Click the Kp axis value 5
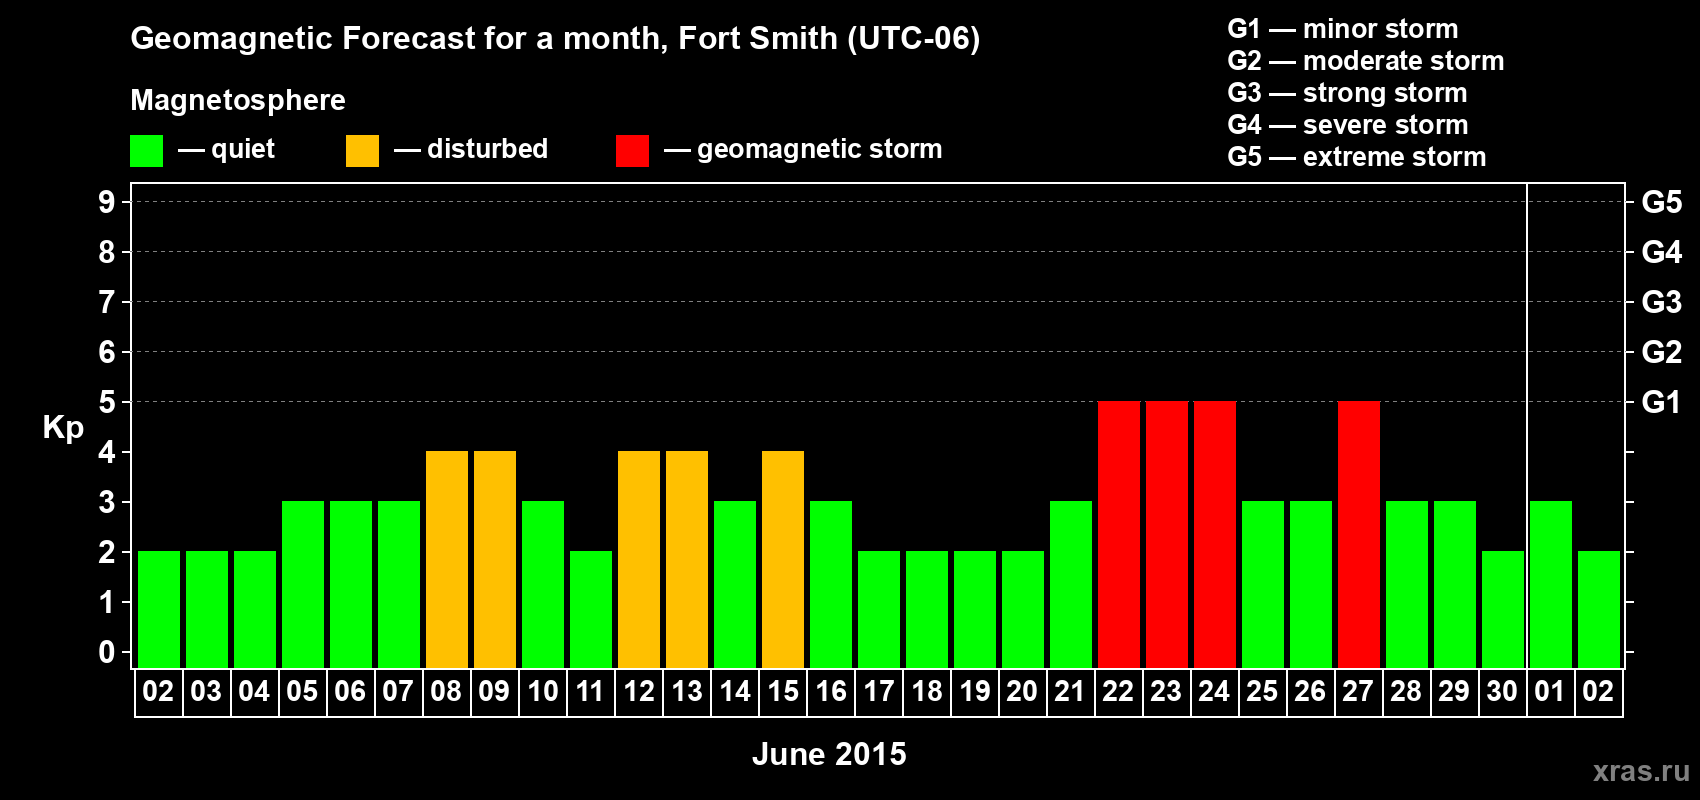The image size is (1700, 800). (107, 402)
